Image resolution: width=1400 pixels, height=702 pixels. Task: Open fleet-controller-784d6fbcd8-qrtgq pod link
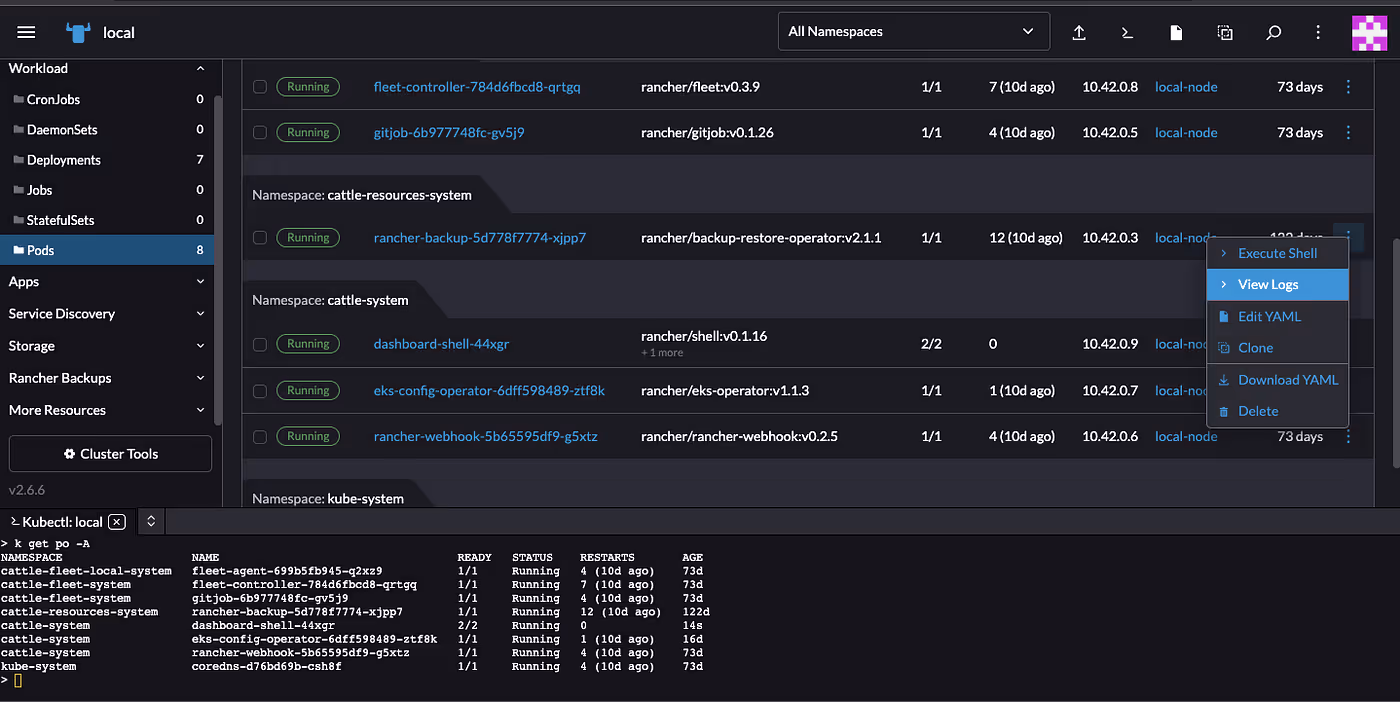click(x=477, y=87)
